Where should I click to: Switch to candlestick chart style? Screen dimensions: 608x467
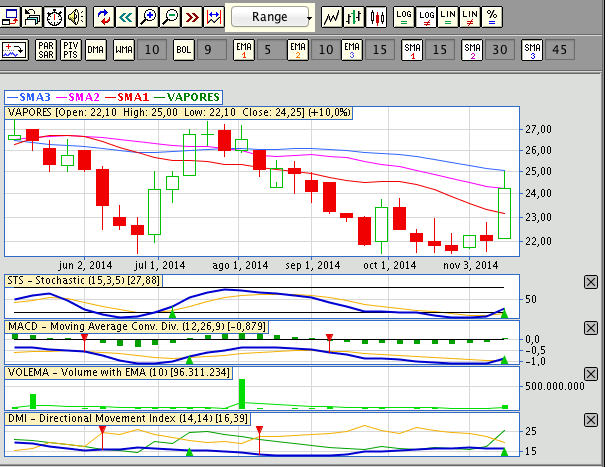[x=377, y=17]
